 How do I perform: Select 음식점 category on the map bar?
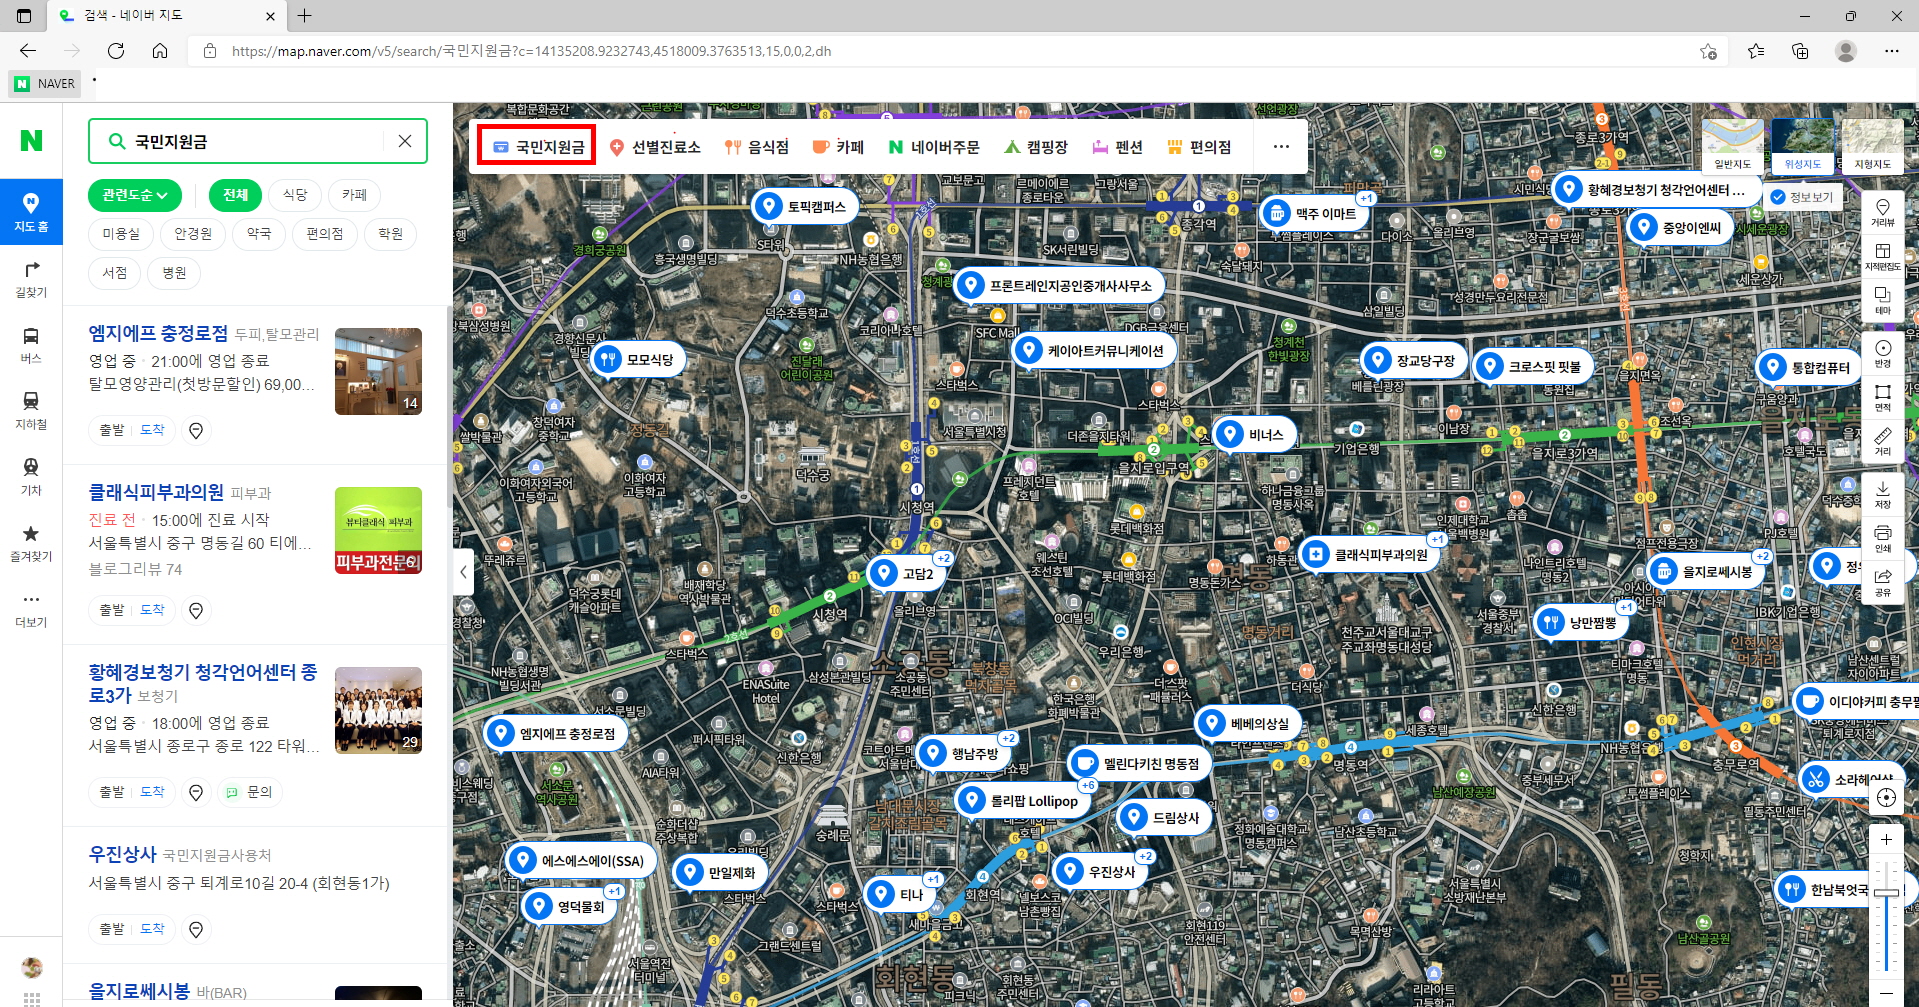click(757, 147)
